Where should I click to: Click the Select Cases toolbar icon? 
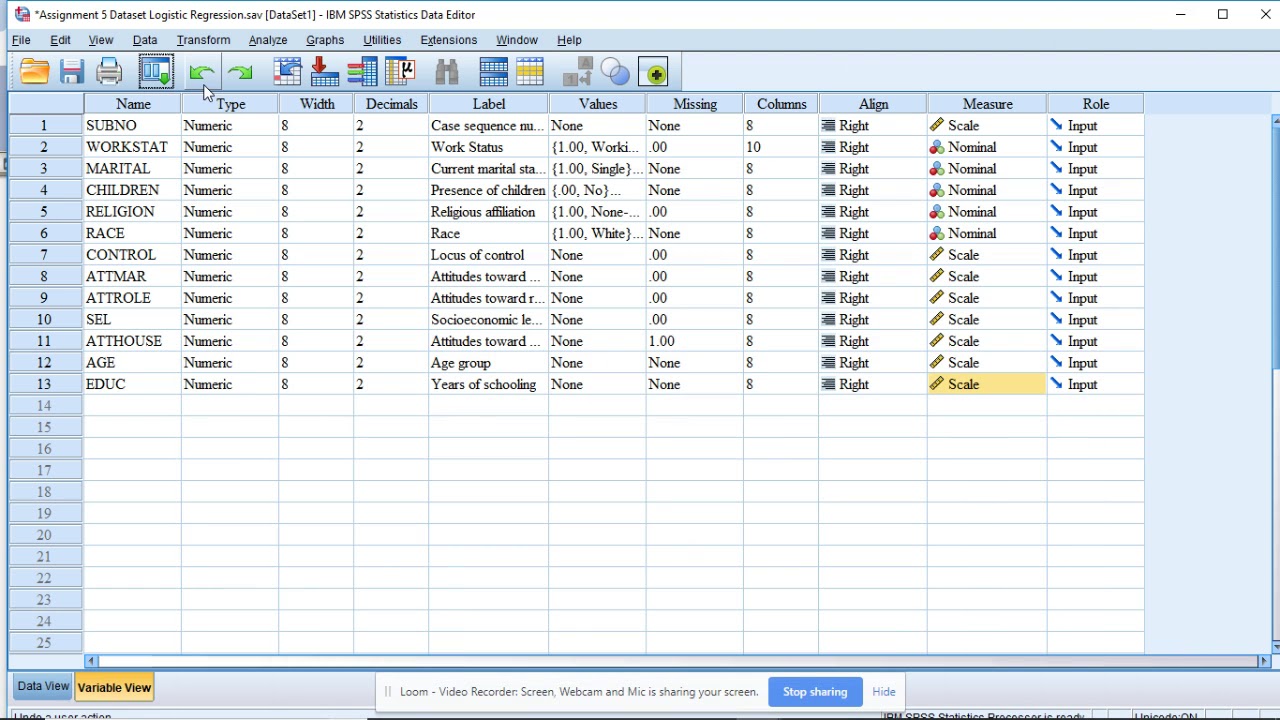[531, 72]
